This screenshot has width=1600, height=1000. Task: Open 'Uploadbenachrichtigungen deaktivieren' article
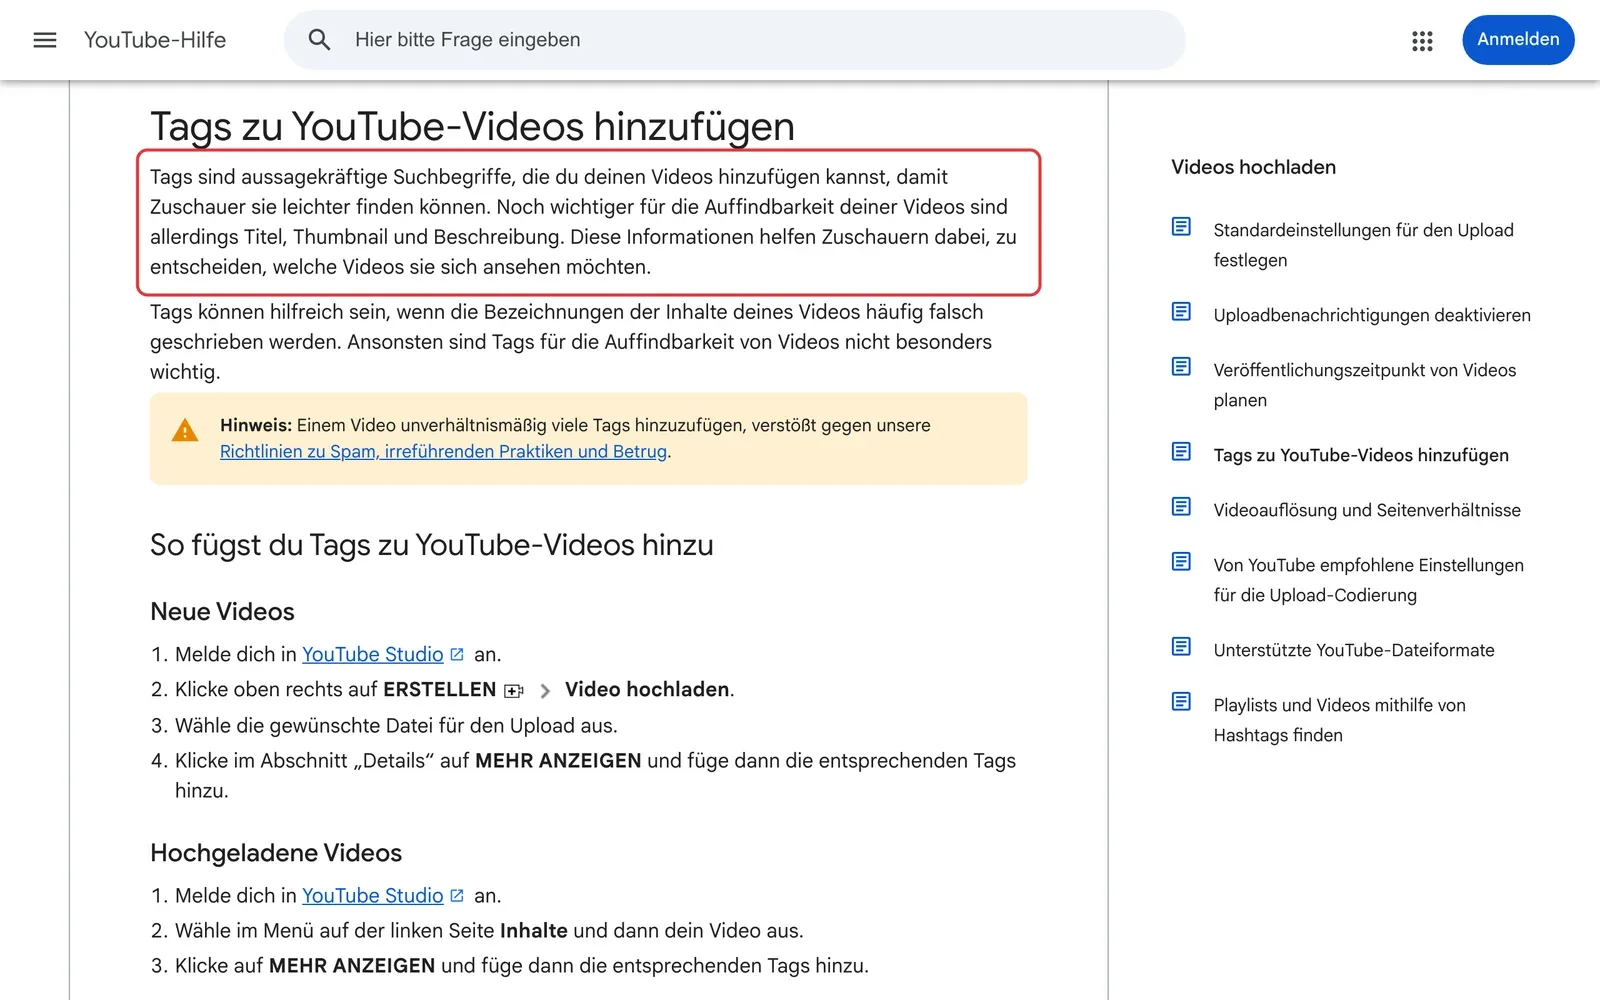[x=1372, y=315]
